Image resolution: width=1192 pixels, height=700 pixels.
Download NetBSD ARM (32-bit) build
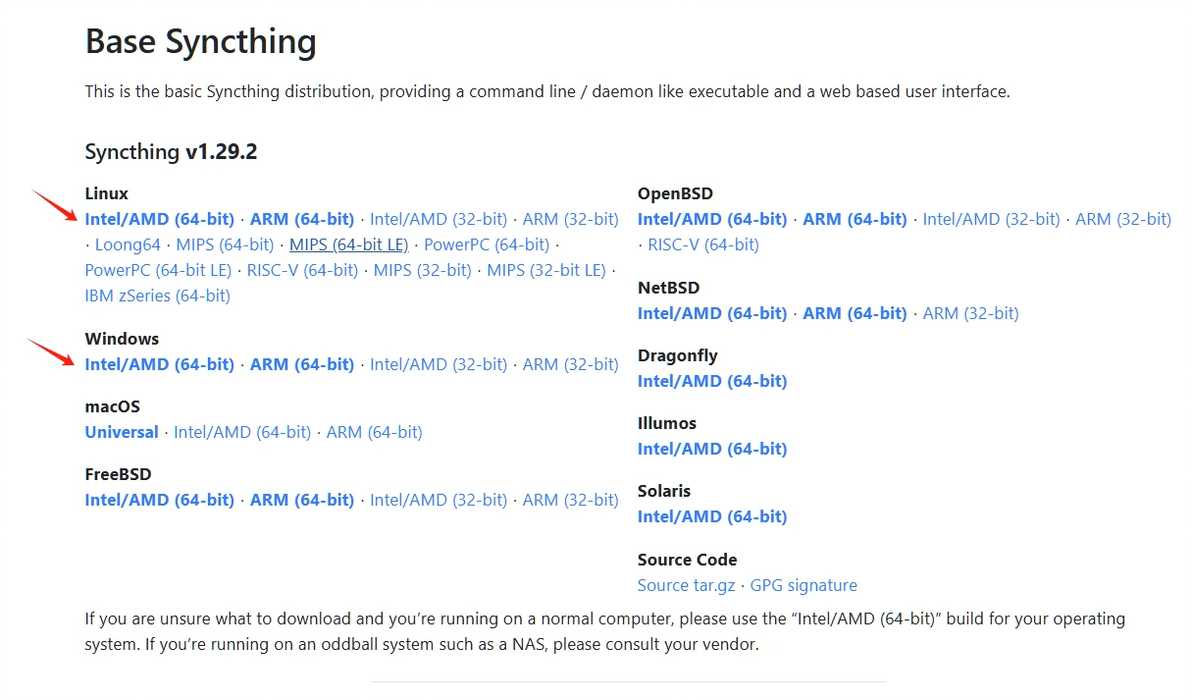tap(970, 313)
